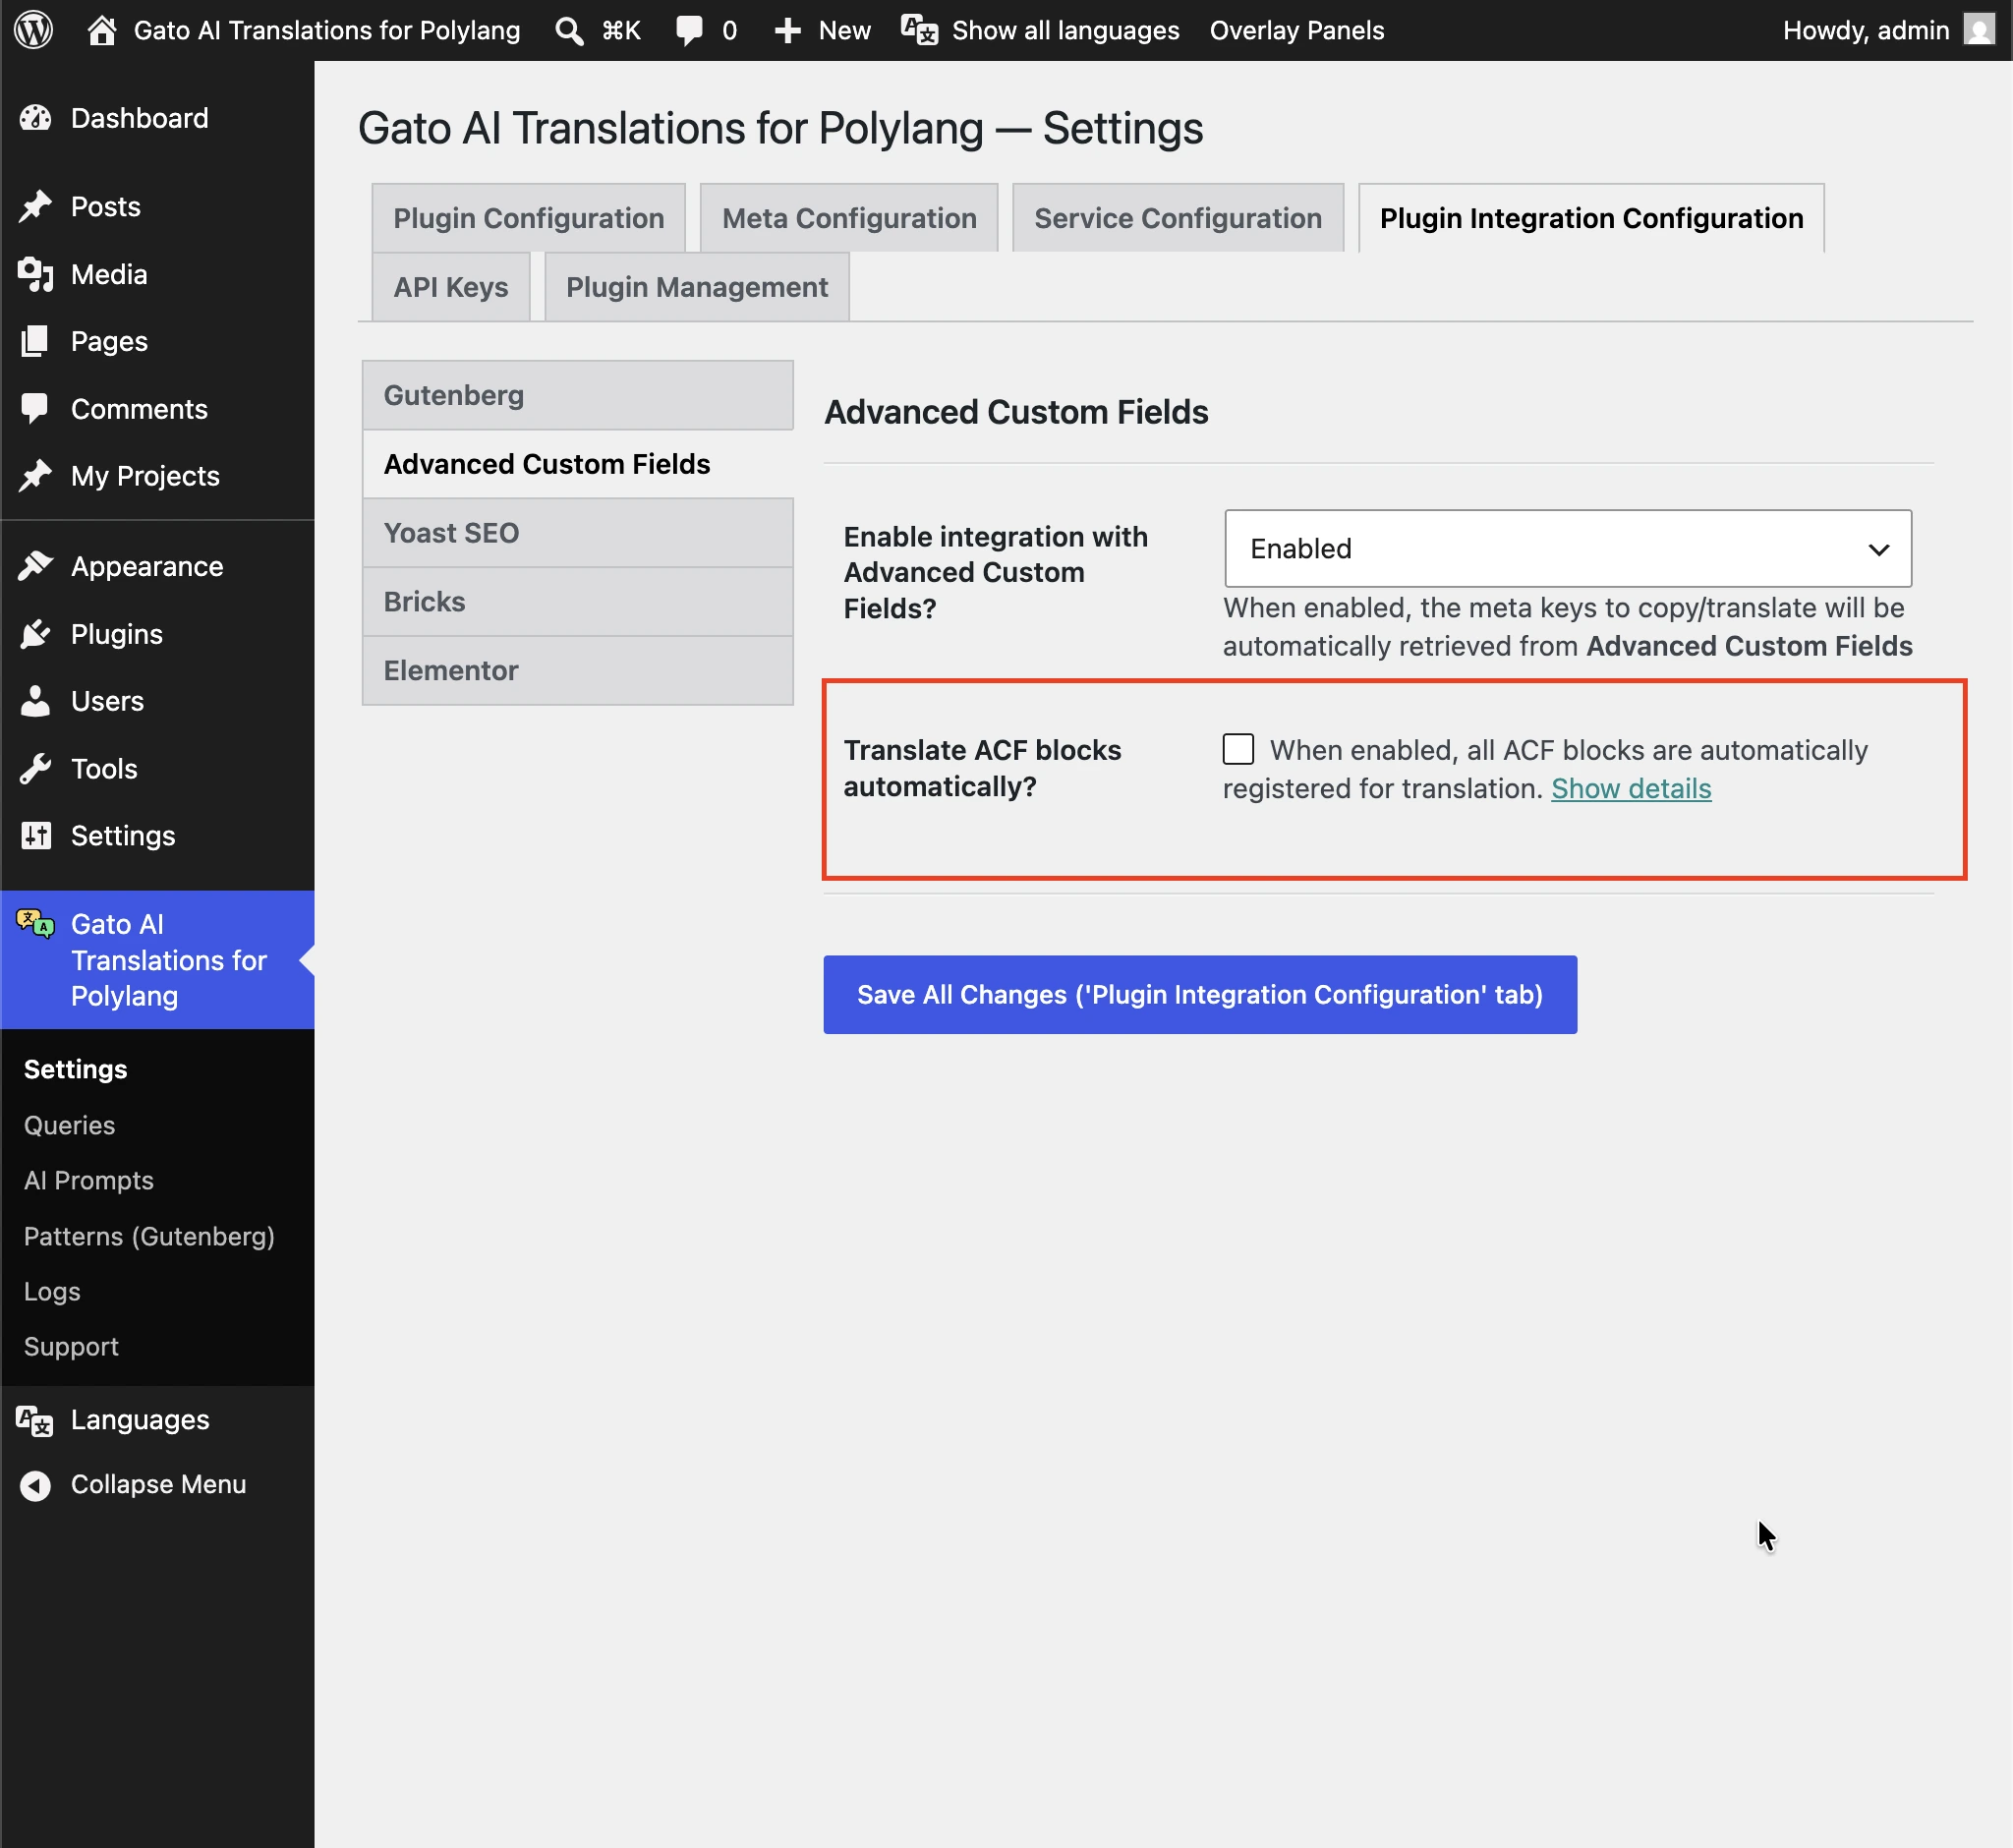
Task: Open the admin avatar icon
Action: (1979, 30)
